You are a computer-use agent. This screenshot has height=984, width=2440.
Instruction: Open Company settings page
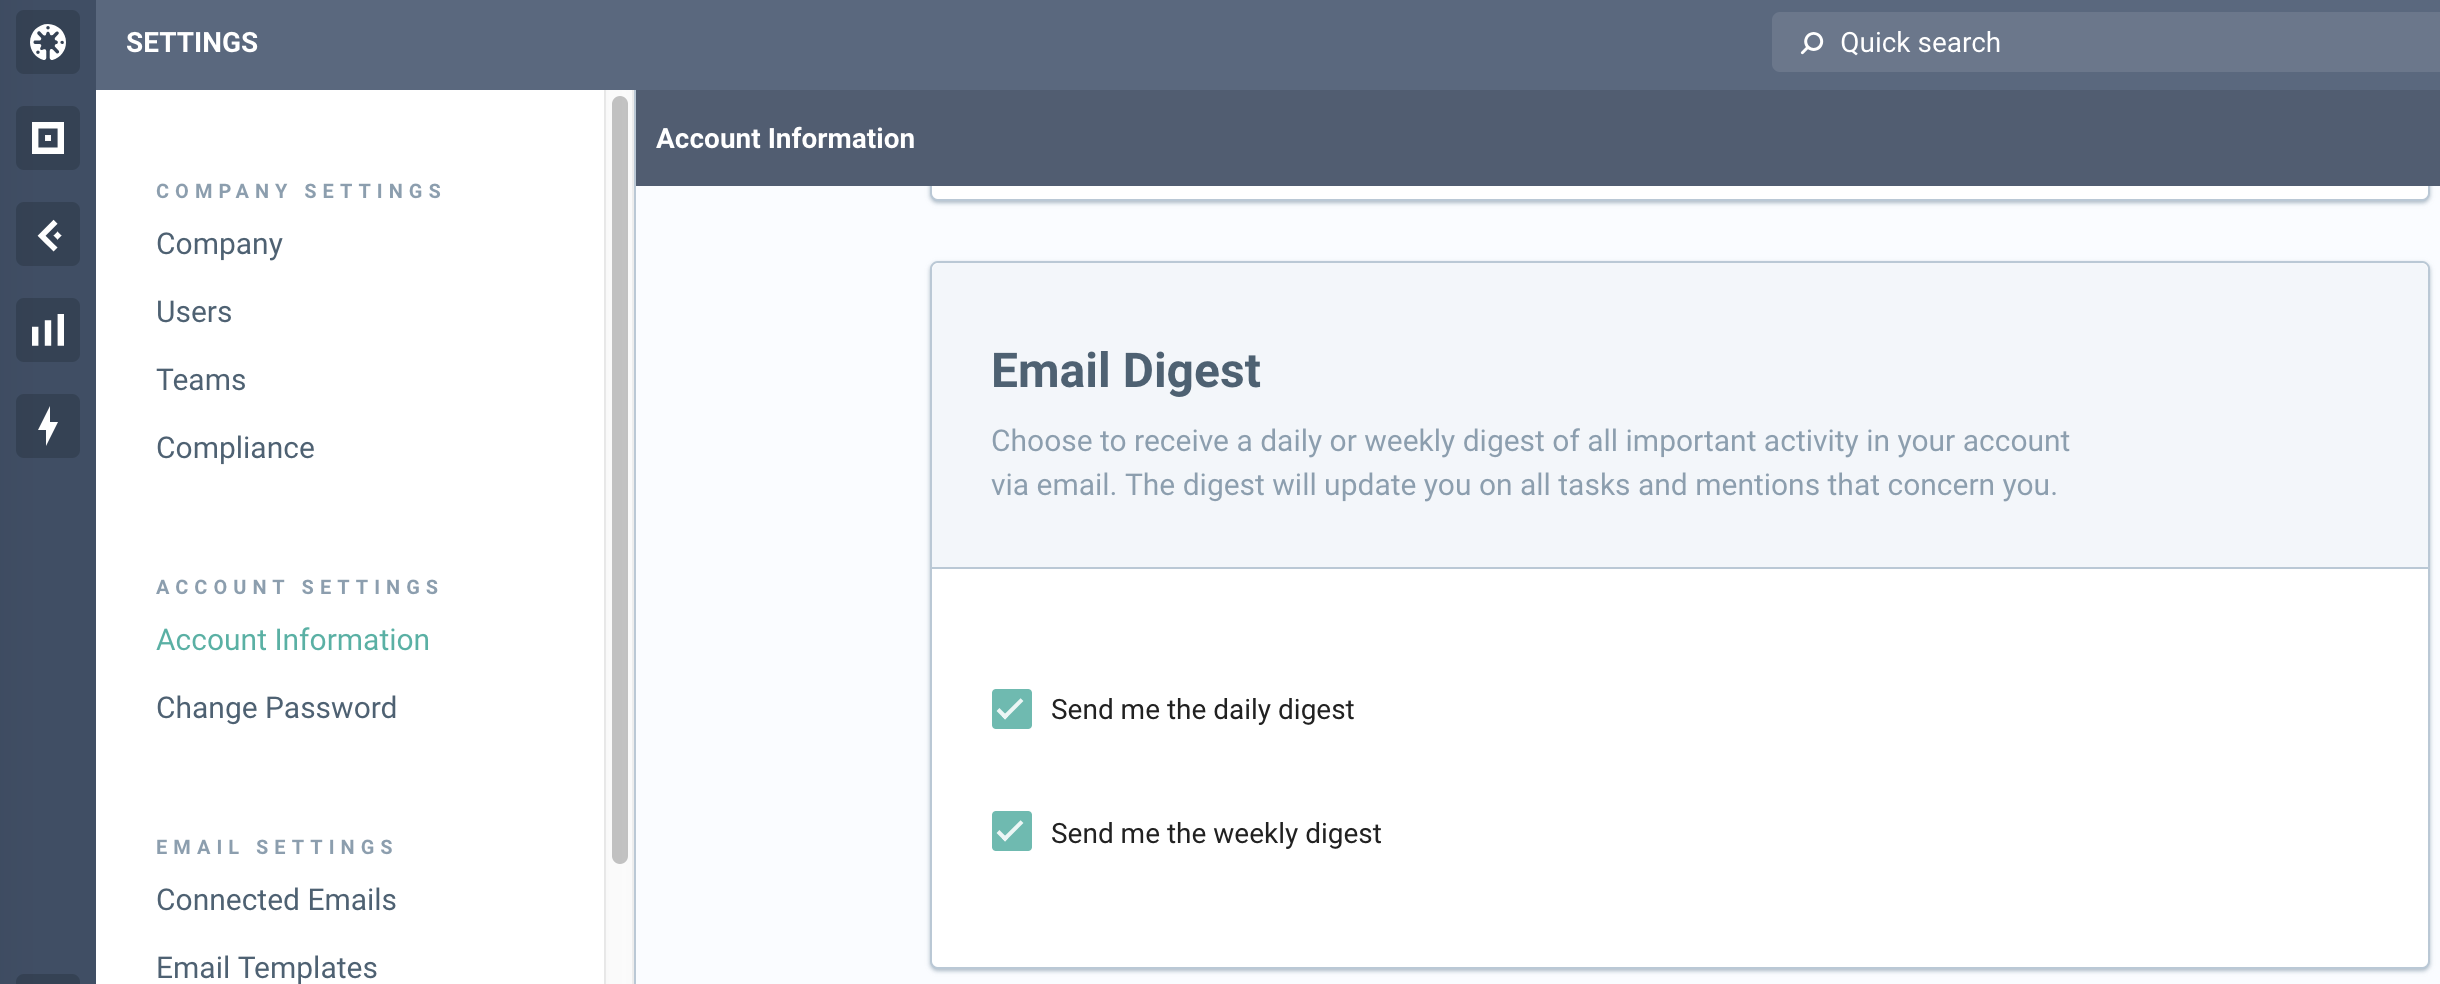(219, 244)
